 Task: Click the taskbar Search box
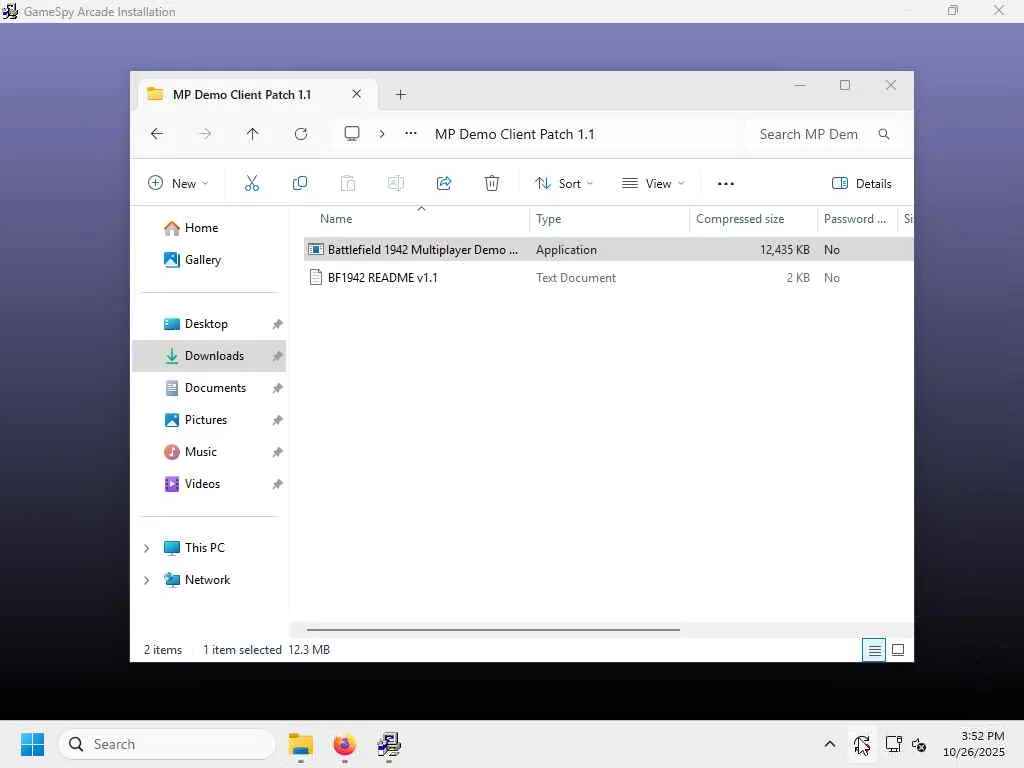[x=167, y=744]
